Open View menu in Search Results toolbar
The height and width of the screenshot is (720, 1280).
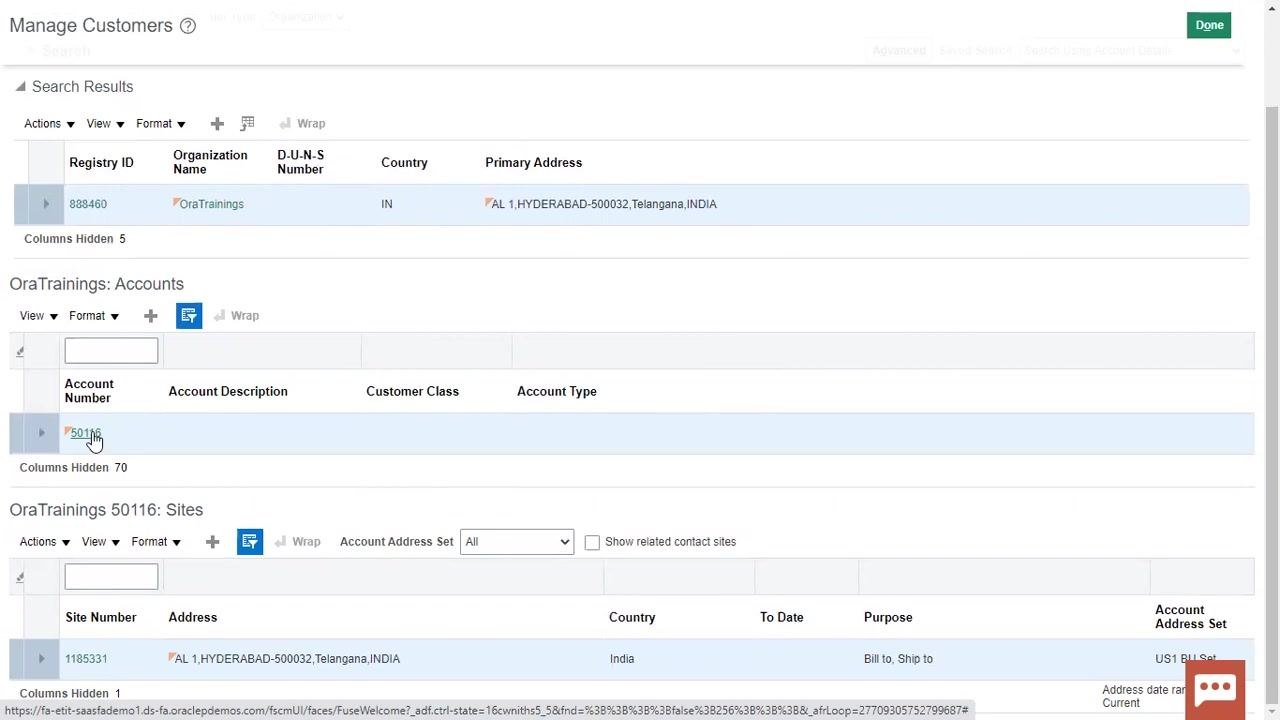pyautogui.click(x=105, y=123)
